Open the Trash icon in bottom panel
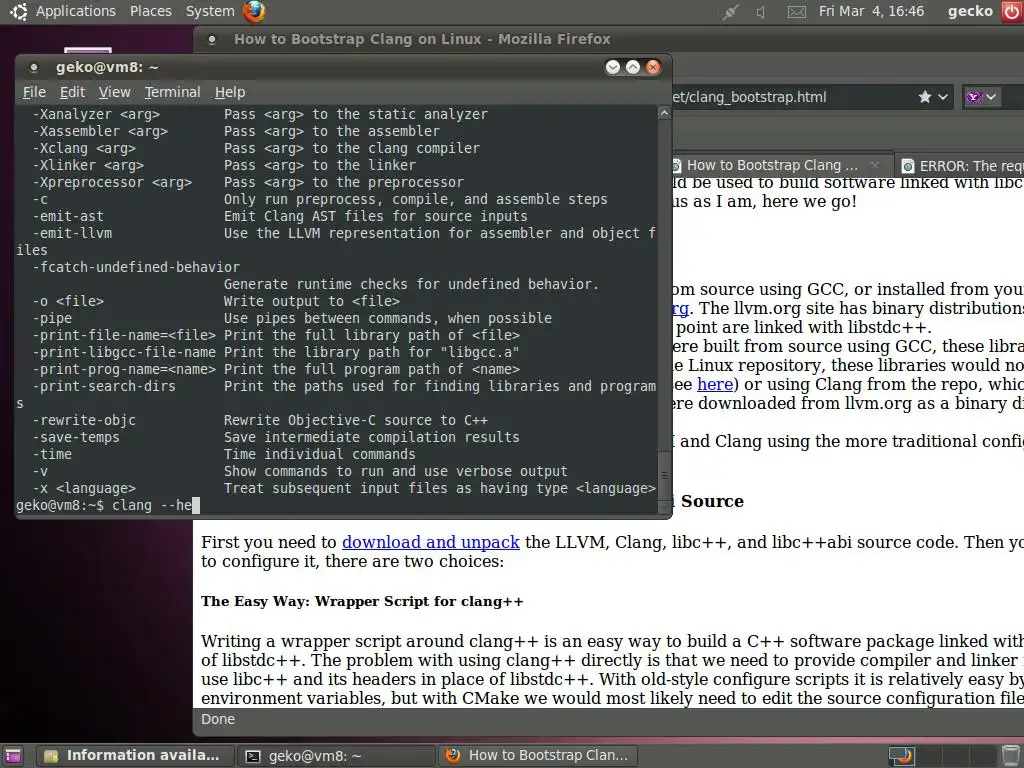This screenshot has height=768, width=1024. (x=1010, y=756)
